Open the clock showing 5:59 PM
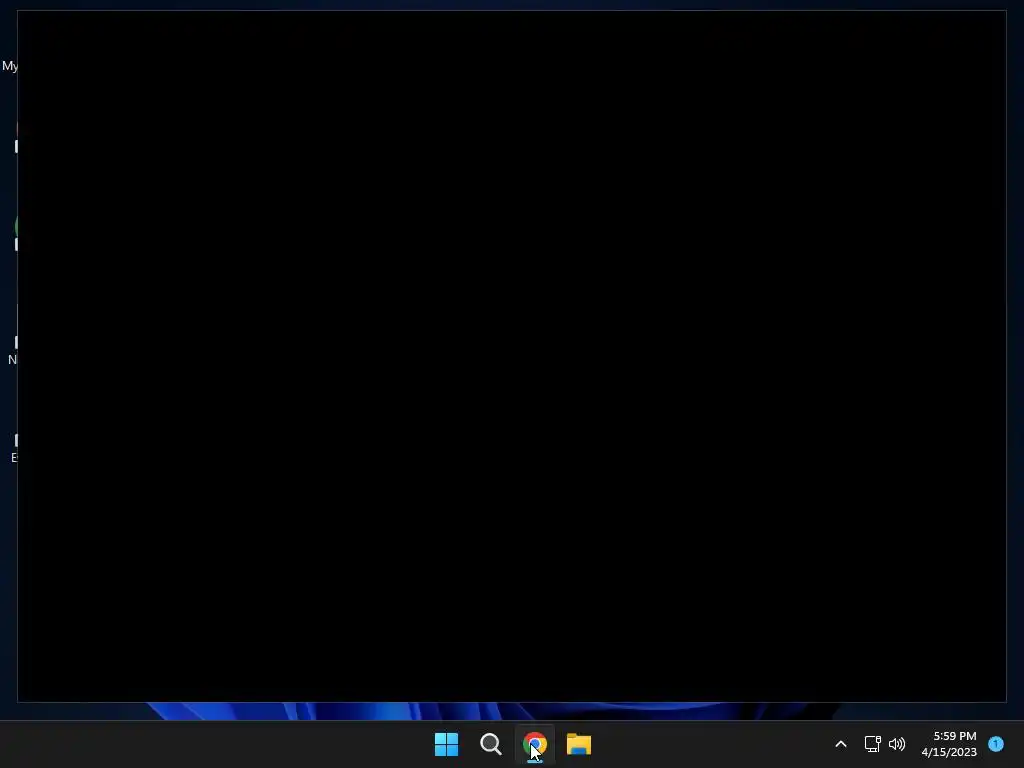This screenshot has height=768, width=1024. click(949, 744)
